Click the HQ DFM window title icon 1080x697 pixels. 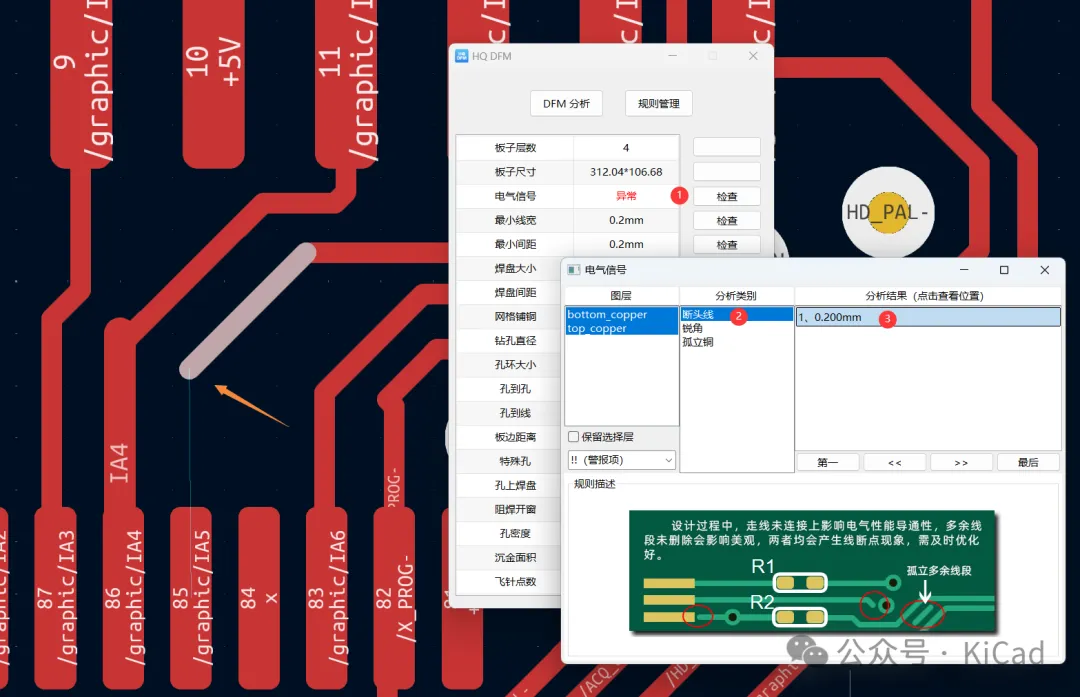tap(462, 56)
